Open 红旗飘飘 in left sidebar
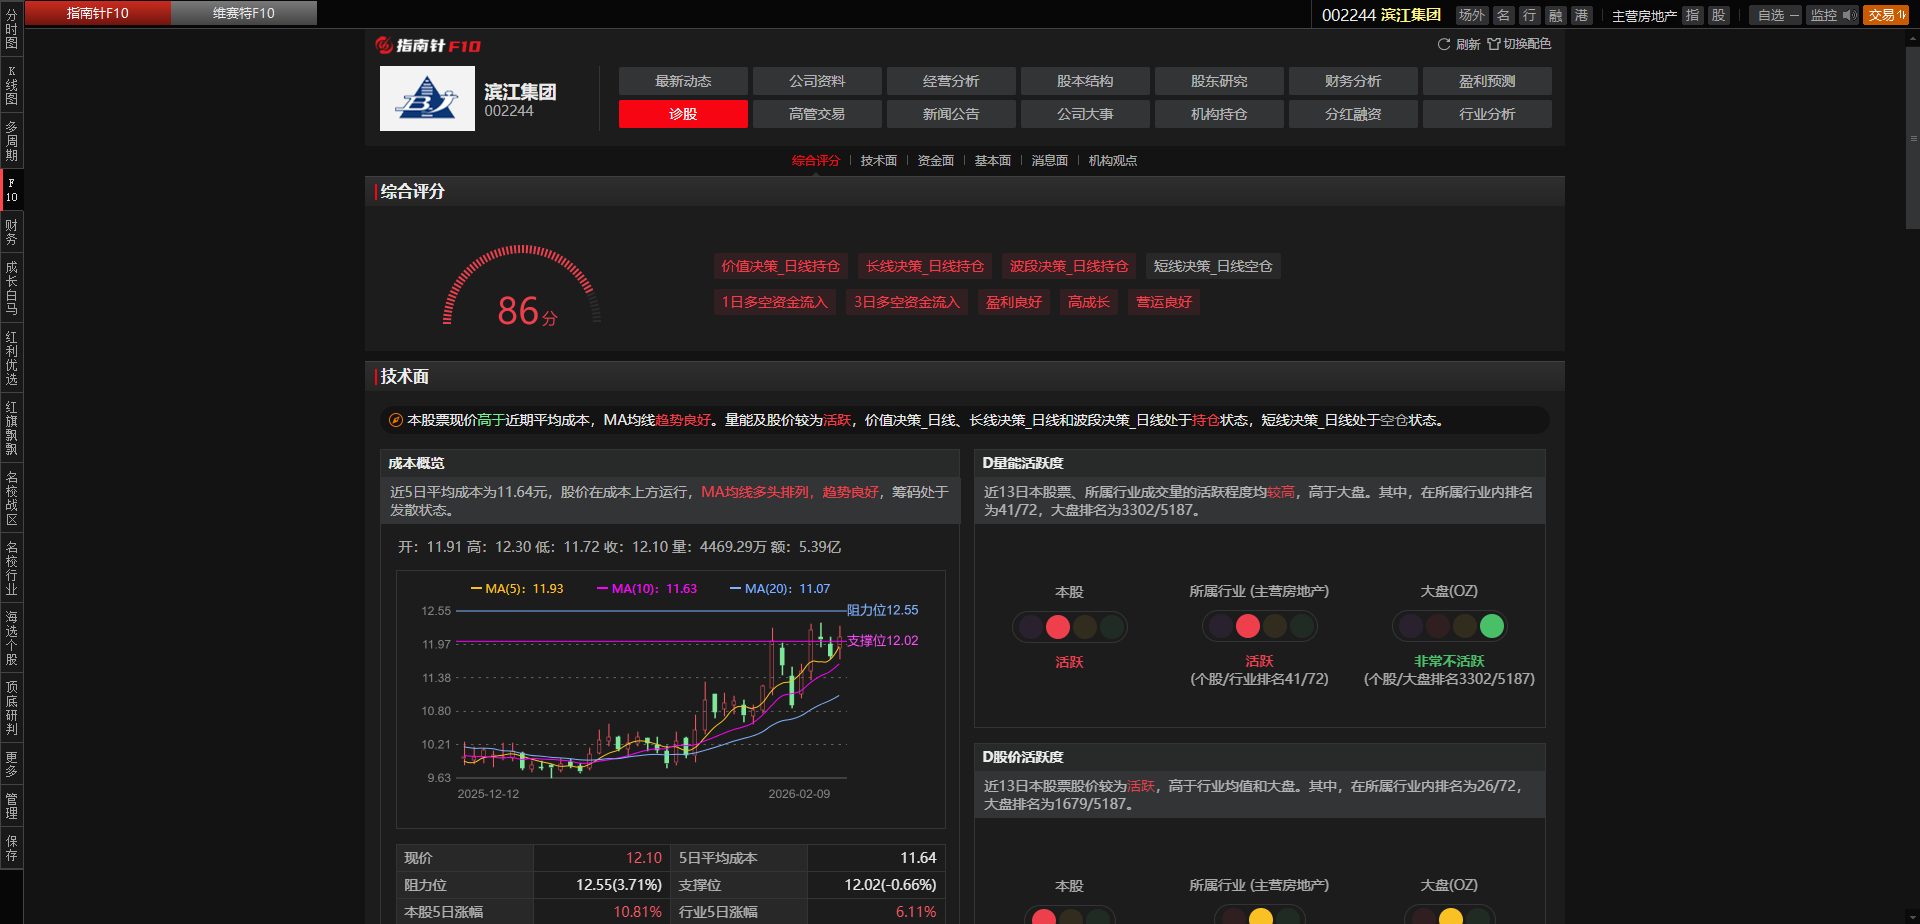The image size is (1920, 924). [12, 428]
